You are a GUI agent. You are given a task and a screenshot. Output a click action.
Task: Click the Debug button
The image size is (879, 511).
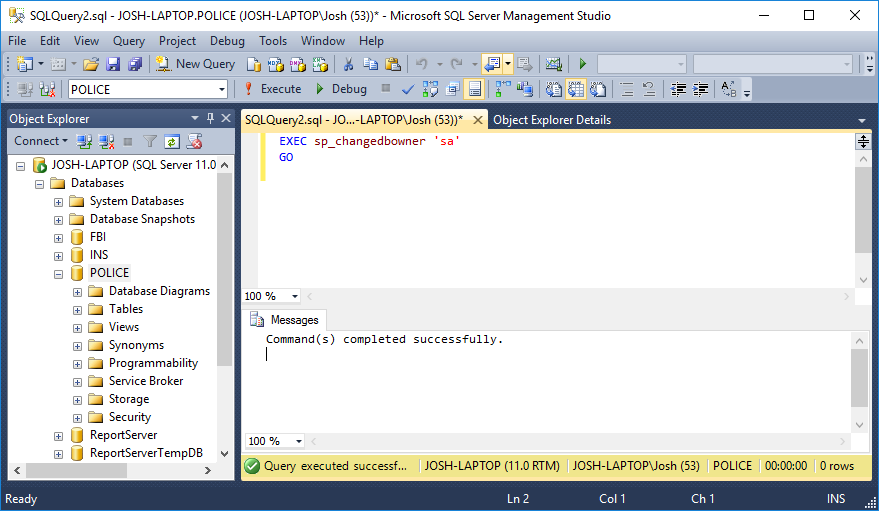coord(341,89)
